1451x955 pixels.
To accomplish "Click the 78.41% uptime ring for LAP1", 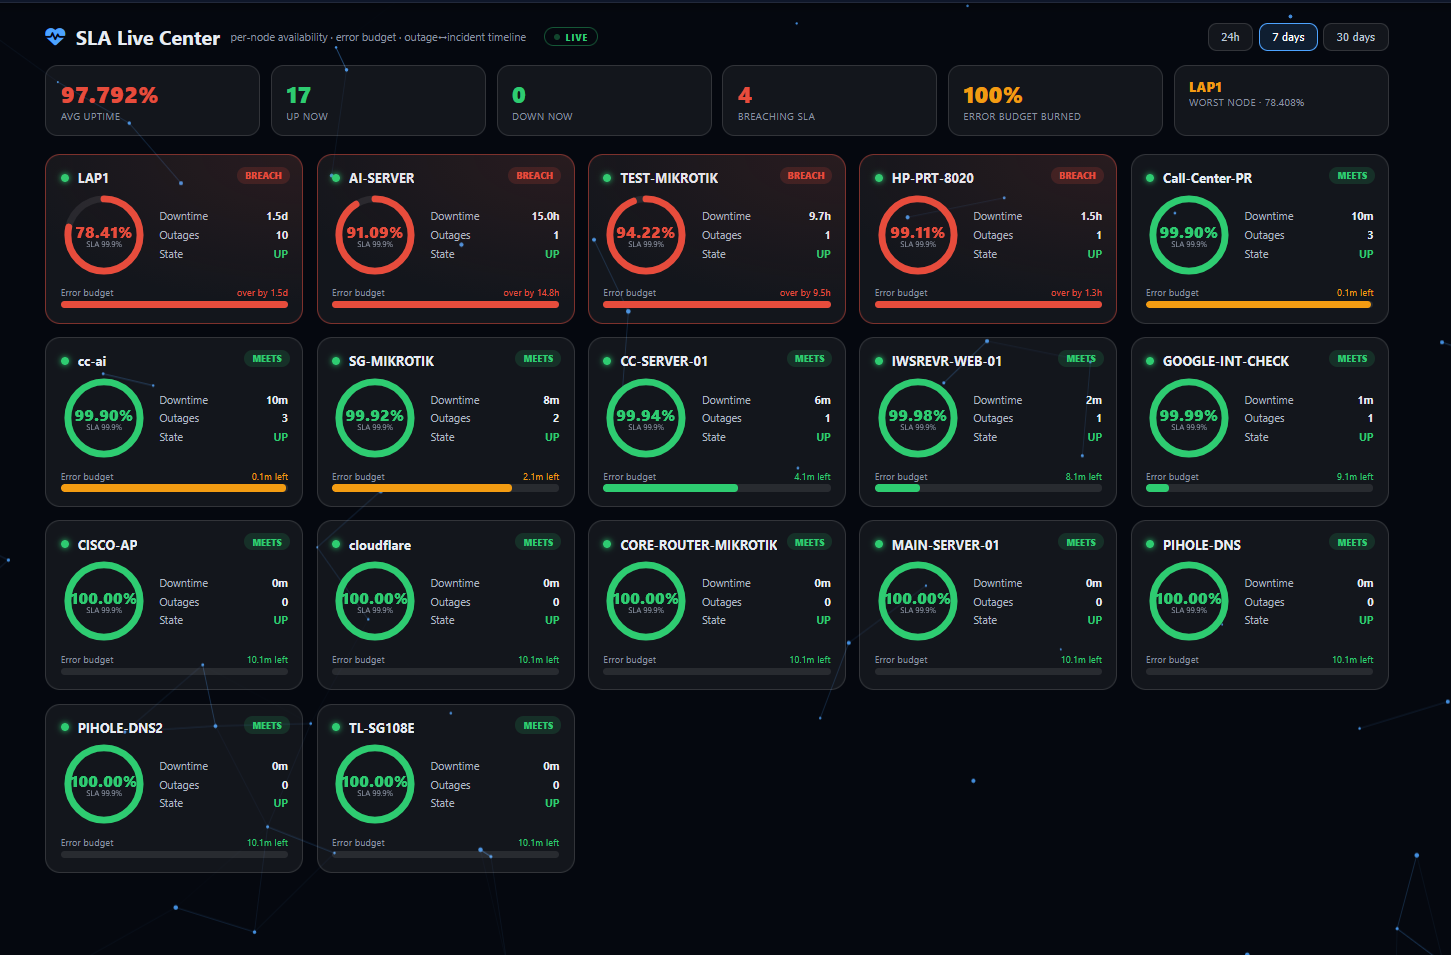I will coord(104,235).
